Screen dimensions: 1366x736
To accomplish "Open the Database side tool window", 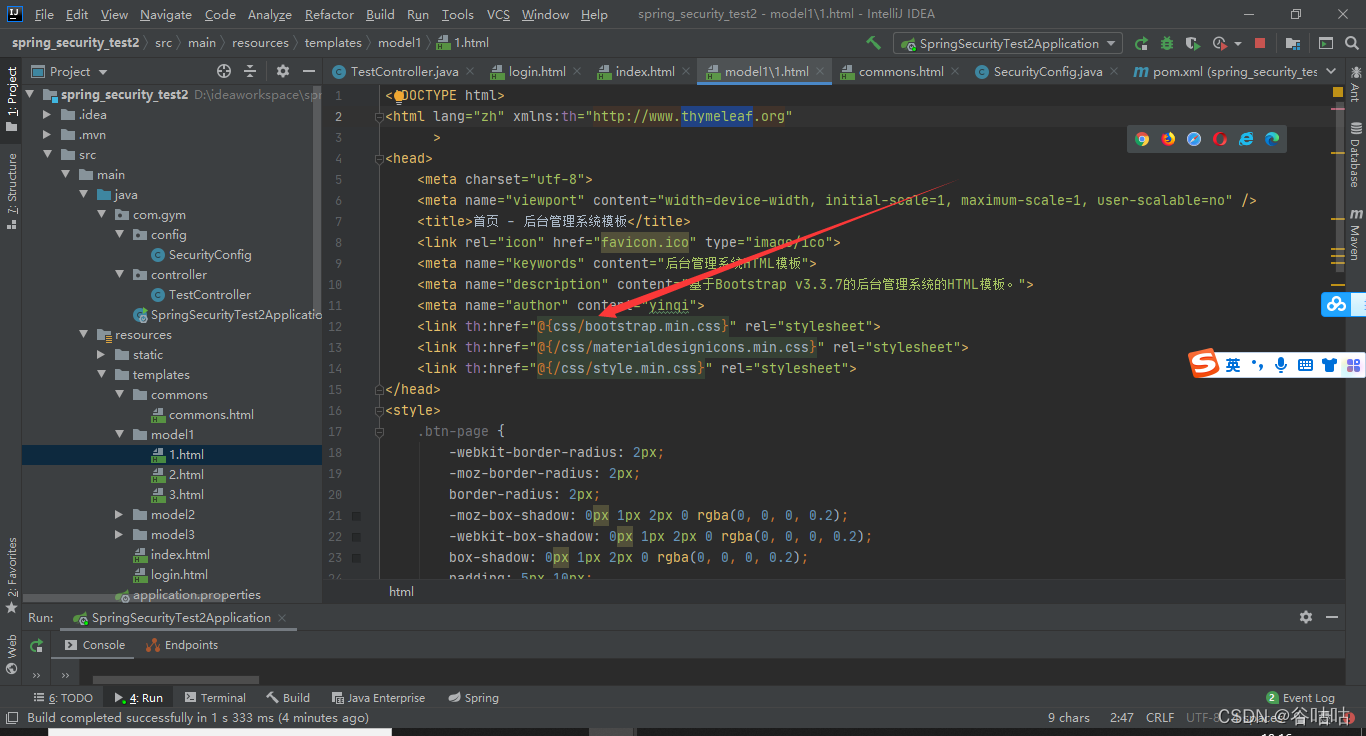I will [1355, 155].
